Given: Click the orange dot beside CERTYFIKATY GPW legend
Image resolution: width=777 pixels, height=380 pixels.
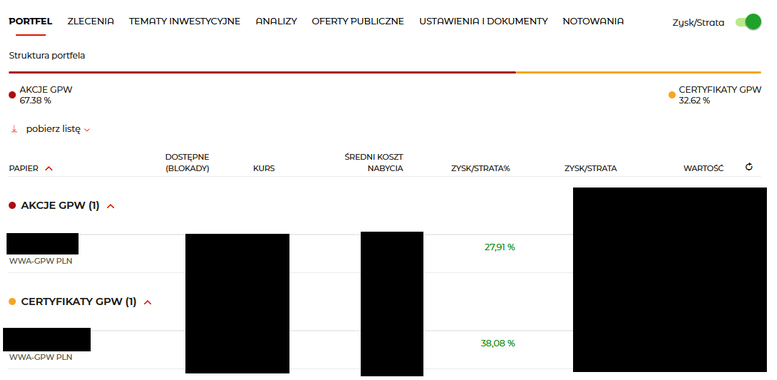Looking at the screenshot, I should [x=672, y=95].
